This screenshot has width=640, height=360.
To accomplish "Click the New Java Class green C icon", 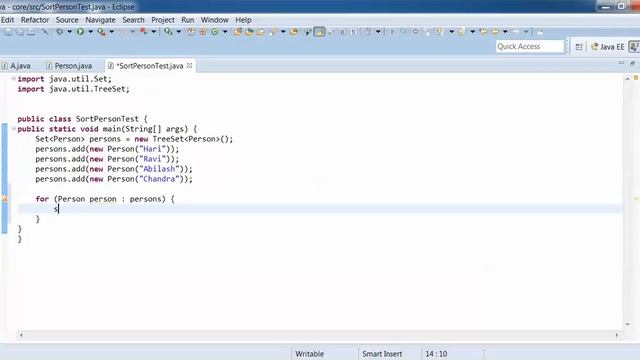I will click(x=215, y=31).
